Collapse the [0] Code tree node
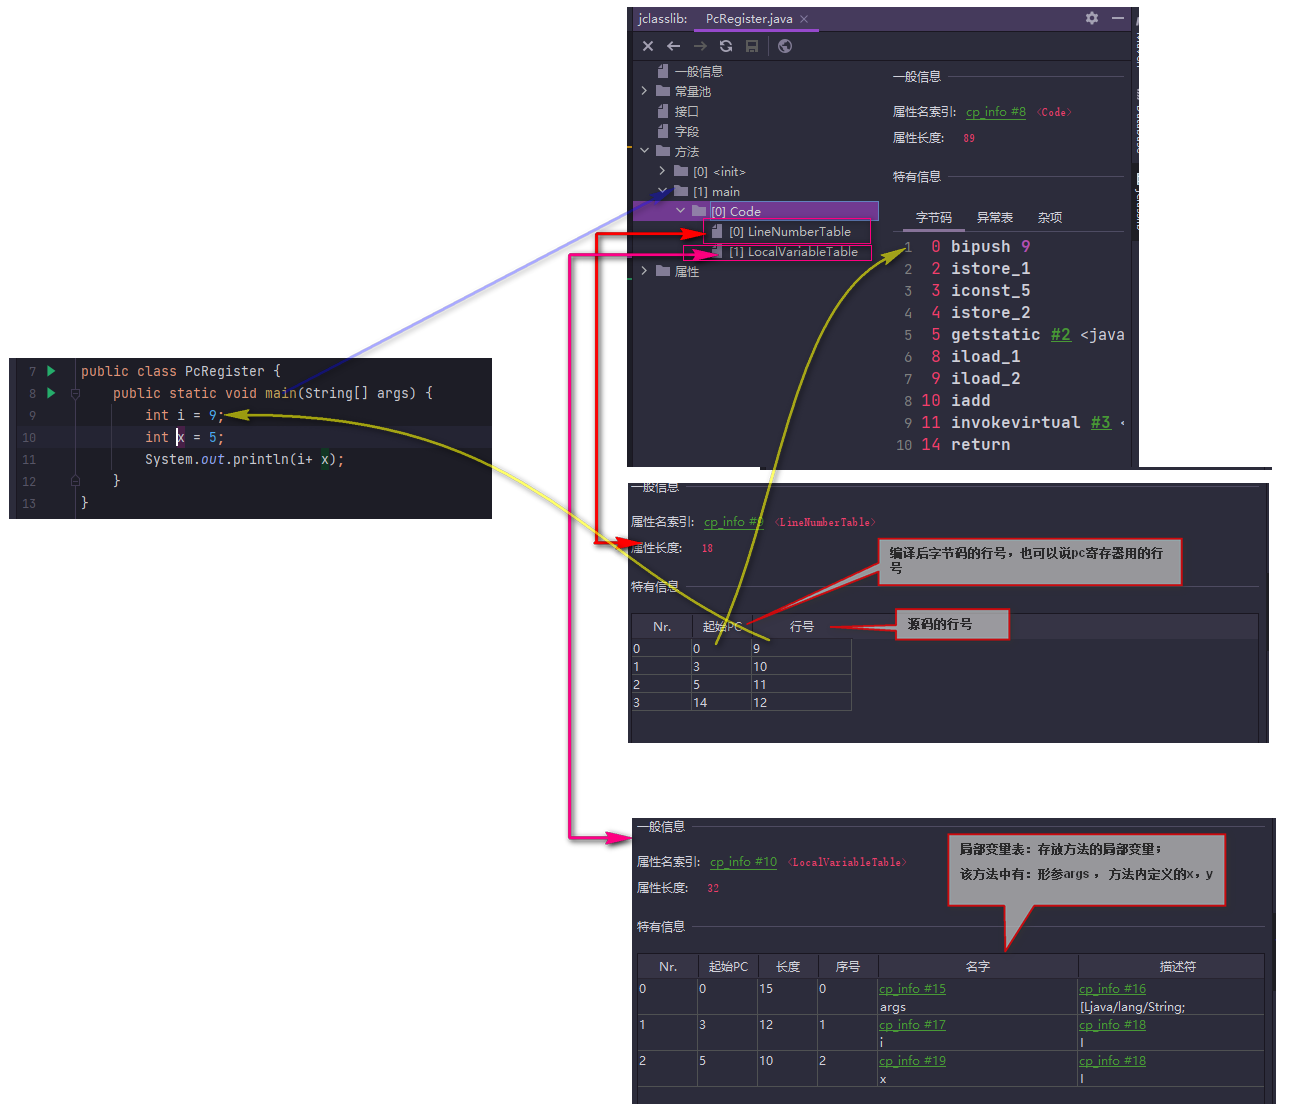Image resolution: width=1289 pixels, height=1119 pixels. pyautogui.click(x=681, y=211)
